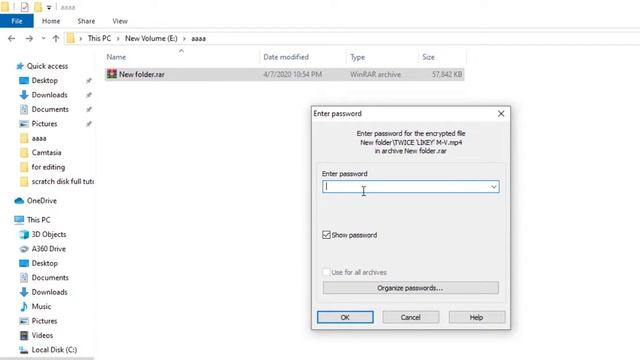Click This PC in address breadcrumb
The height and width of the screenshot is (360, 640).
99,38
